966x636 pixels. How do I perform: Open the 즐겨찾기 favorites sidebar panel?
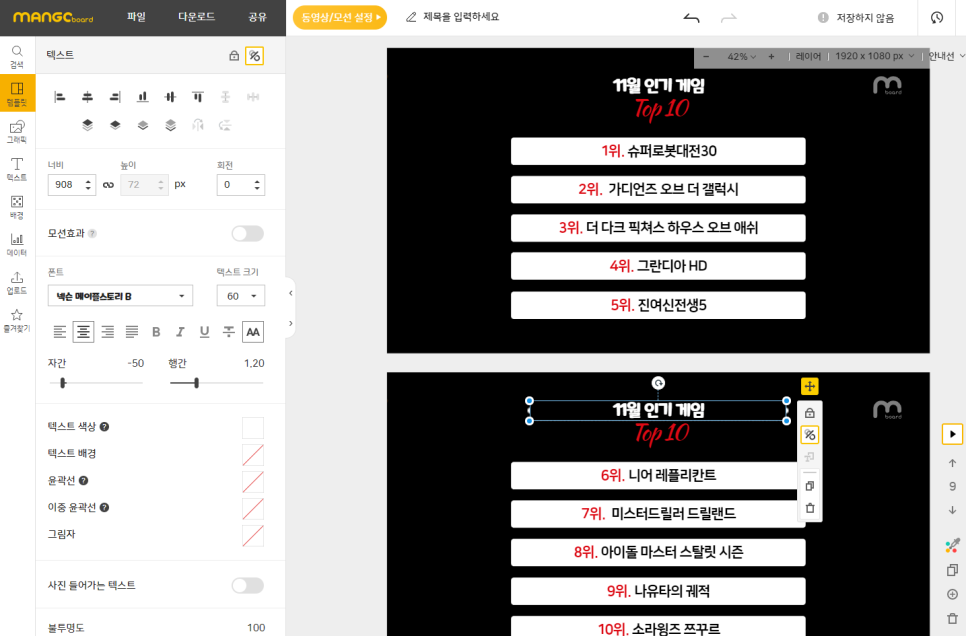[17, 319]
